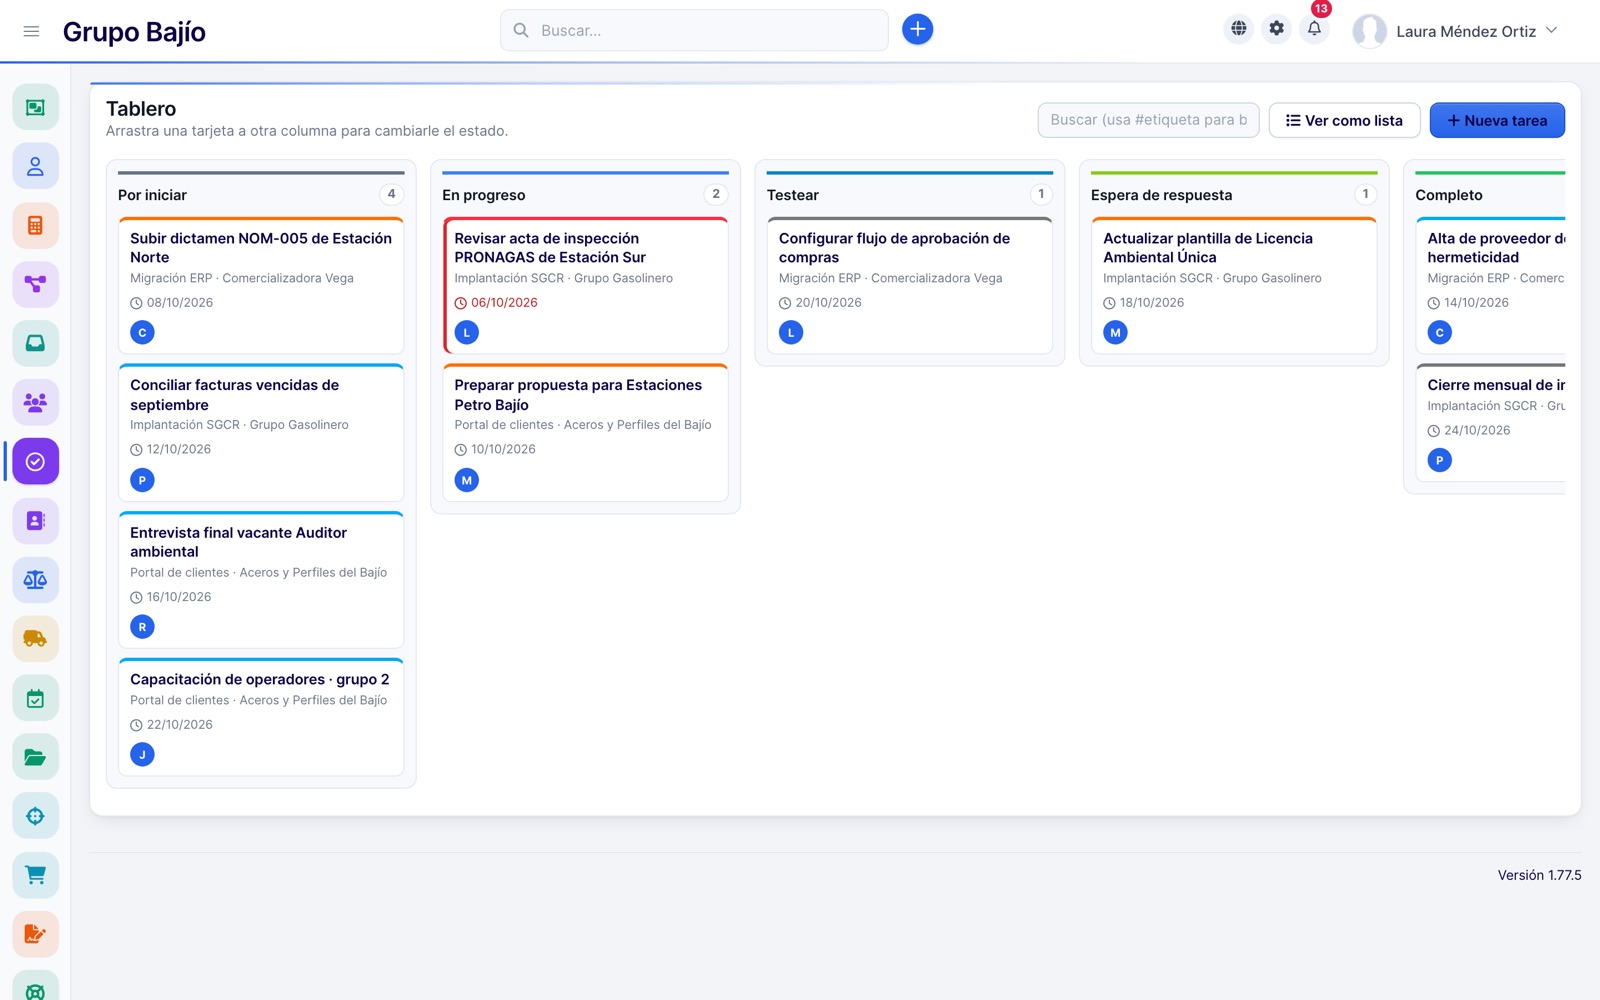Open card Entrevista final vacante Auditor ambiental
The height and width of the screenshot is (1000, 1600).
click(x=261, y=580)
